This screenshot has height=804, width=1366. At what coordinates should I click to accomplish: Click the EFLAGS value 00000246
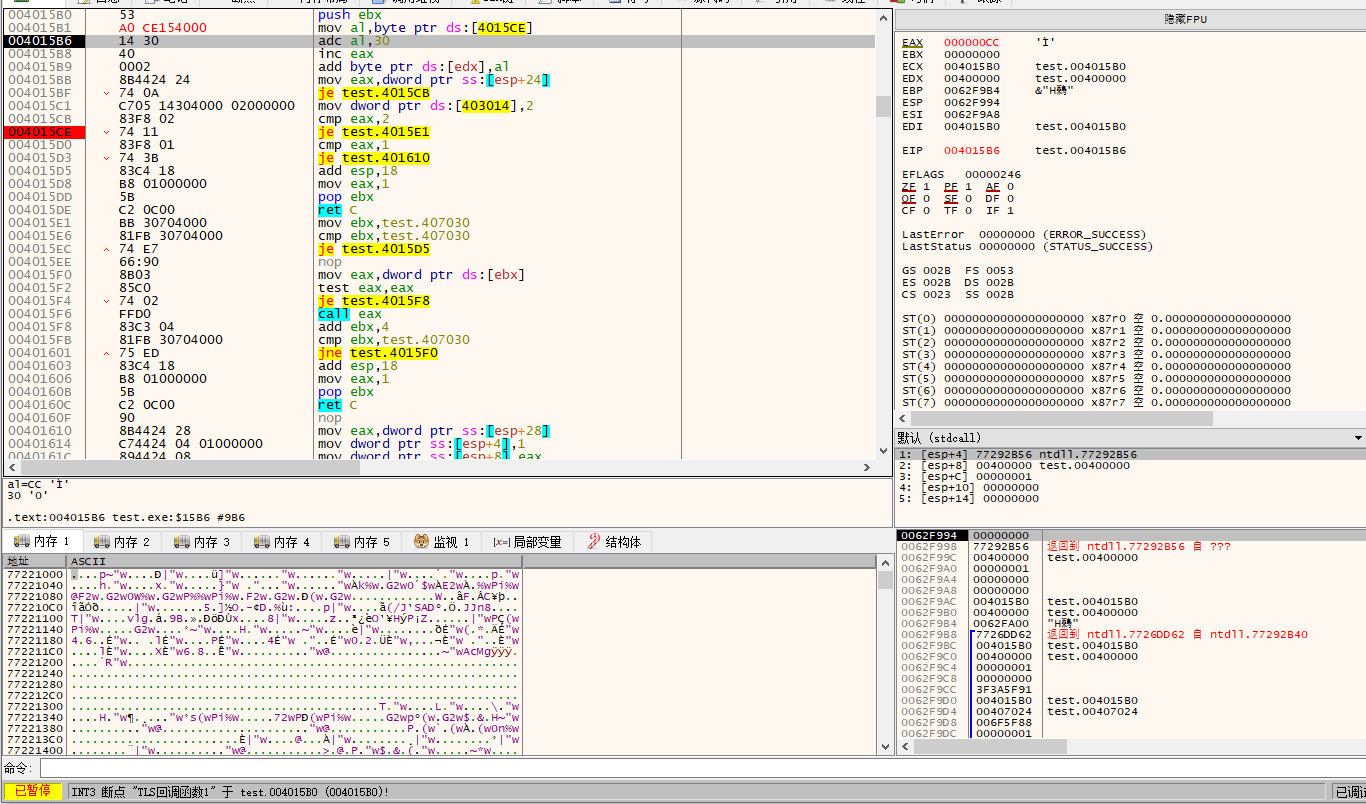pos(993,175)
